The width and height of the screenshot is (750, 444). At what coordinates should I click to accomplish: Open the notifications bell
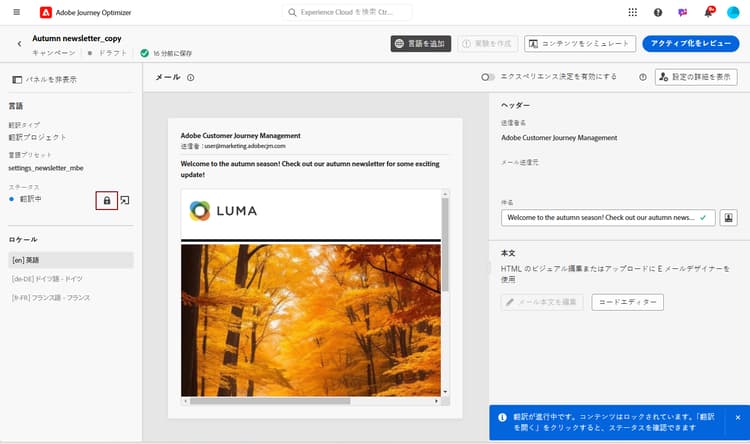[x=708, y=12]
